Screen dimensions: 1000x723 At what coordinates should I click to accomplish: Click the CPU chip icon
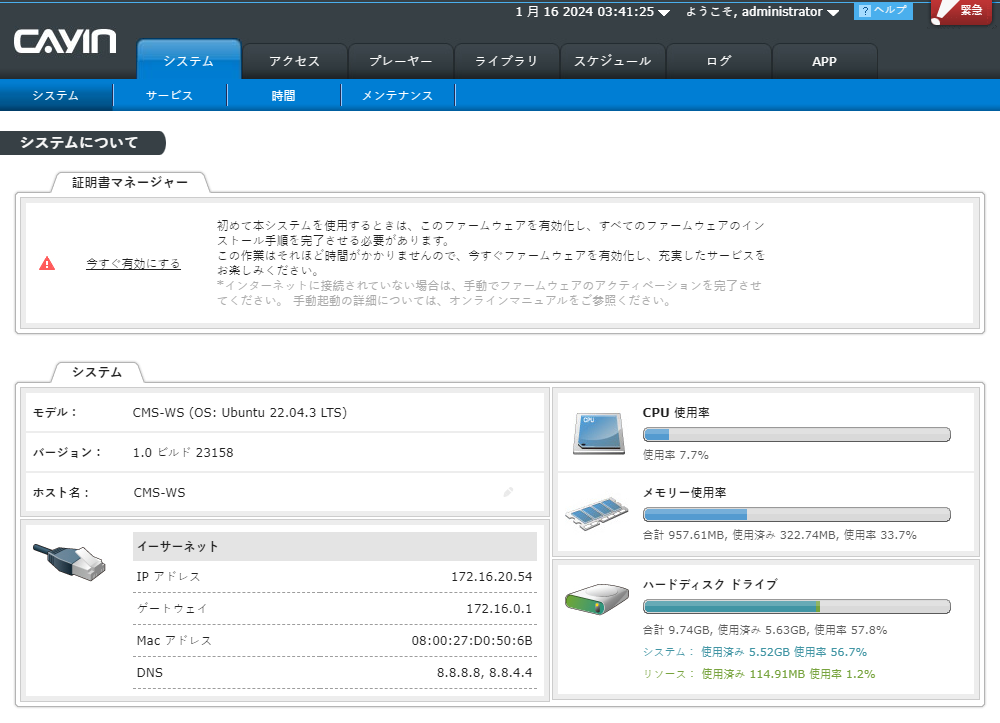coord(598,434)
